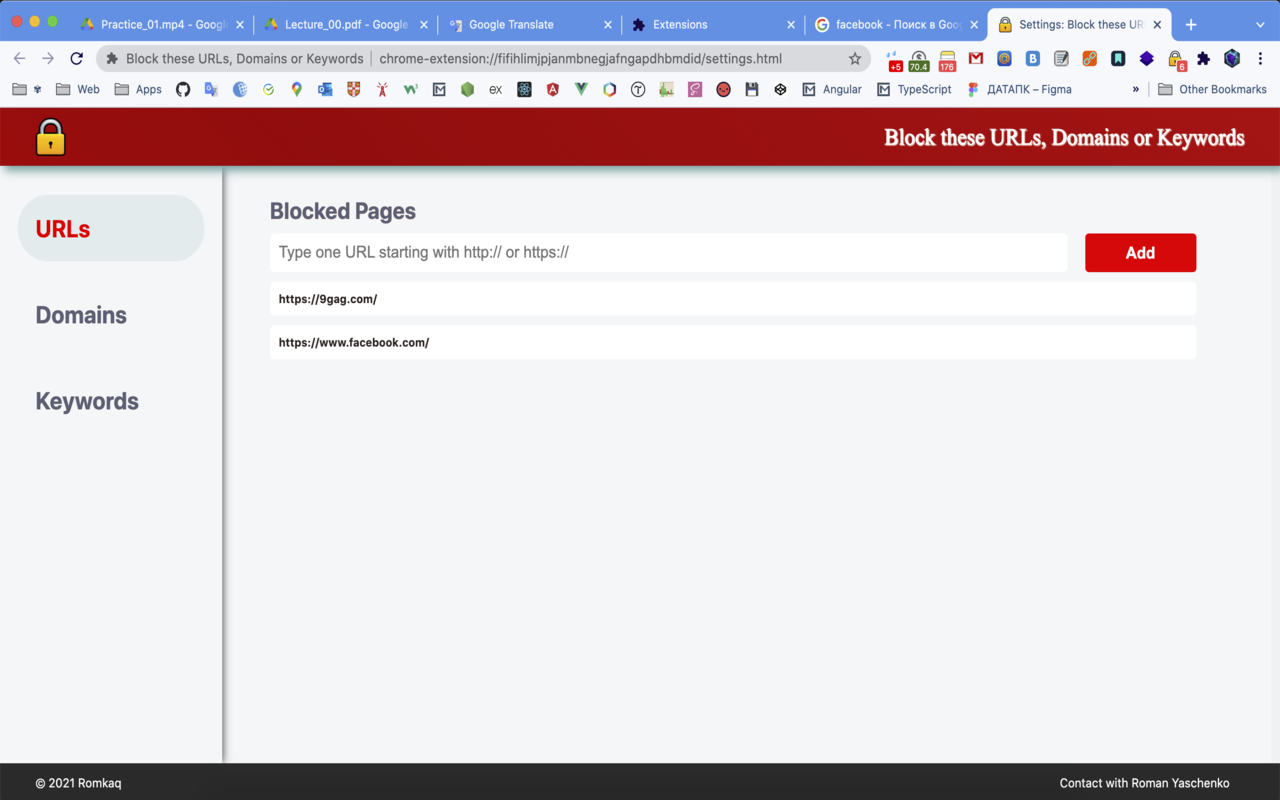Image resolution: width=1280 pixels, height=800 pixels.
Task: Open the Angular bookmark labeled Angular
Action: pos(832,89)
